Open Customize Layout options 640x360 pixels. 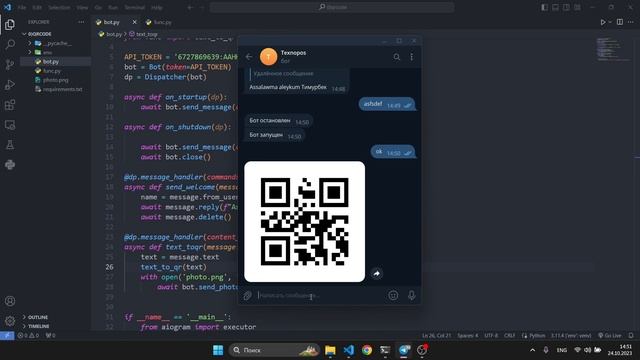[x=577, y=7]
